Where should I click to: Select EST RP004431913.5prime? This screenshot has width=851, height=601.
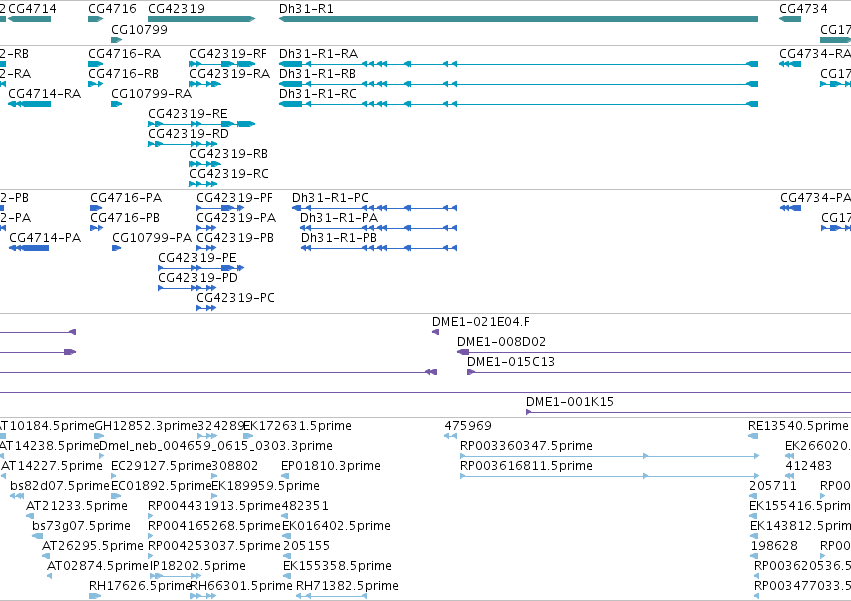click(x=214, y=506)
